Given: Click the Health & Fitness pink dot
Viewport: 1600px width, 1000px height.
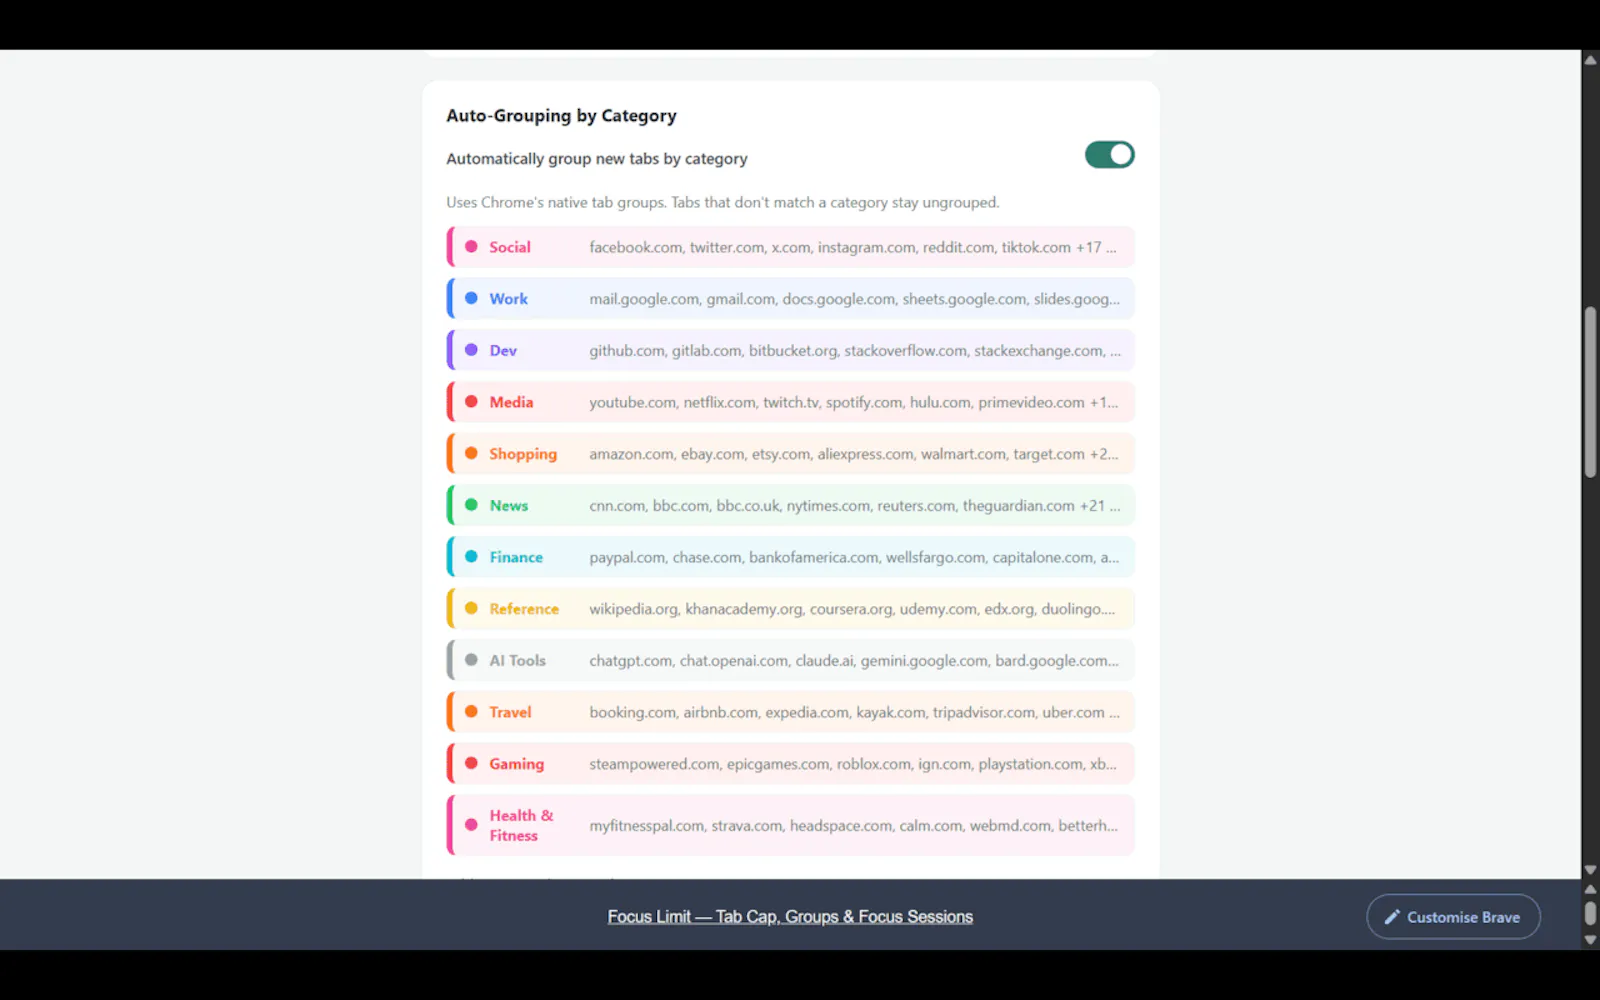Looking at the screenshot, I should (471, 825).
